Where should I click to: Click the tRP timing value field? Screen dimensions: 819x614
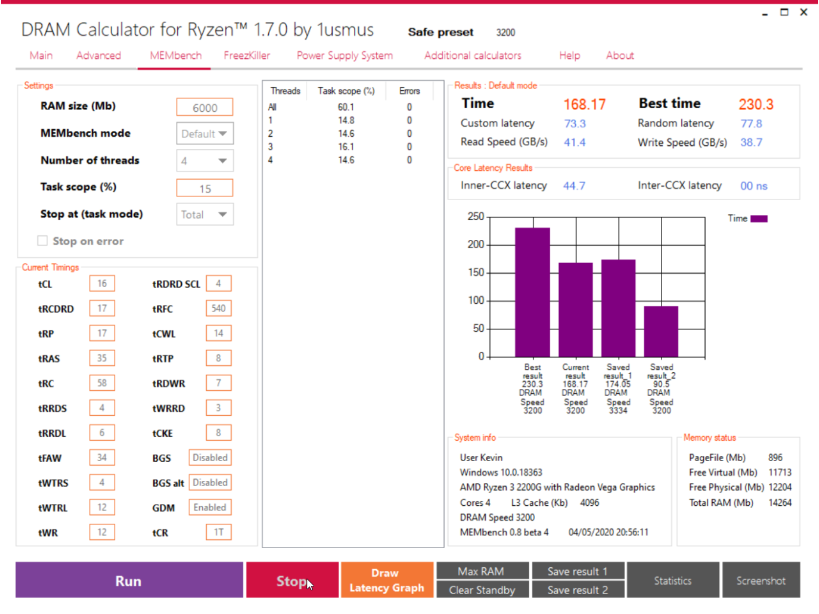(x=102, y=333)
